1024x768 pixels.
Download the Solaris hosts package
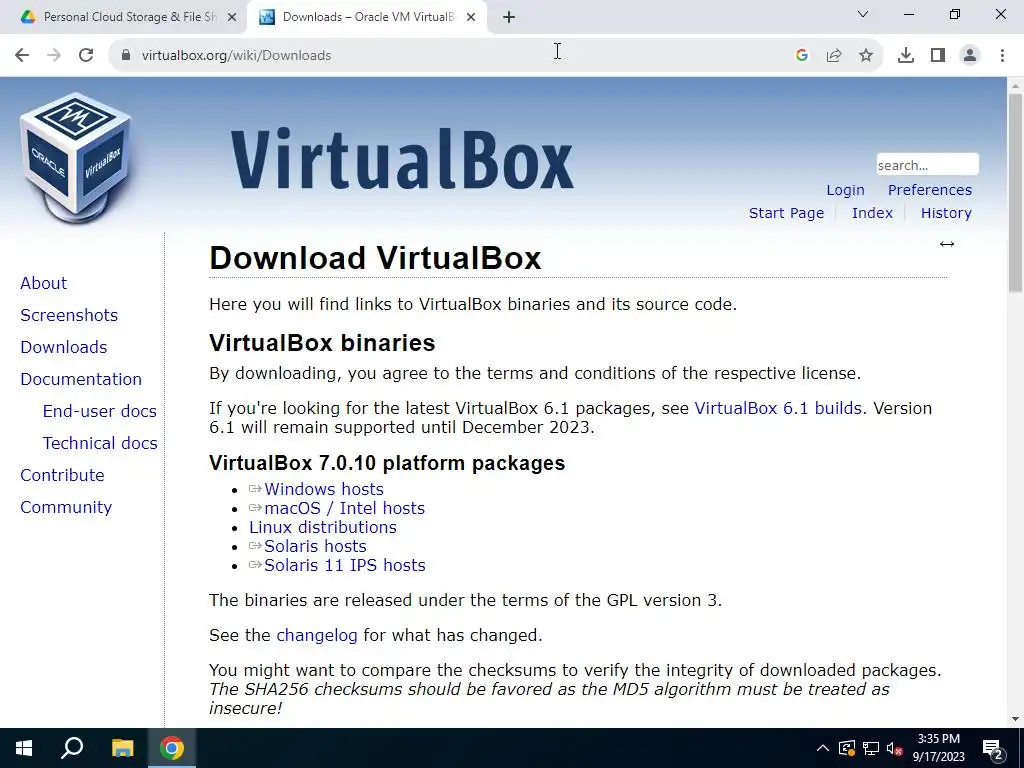coord(315,546)
